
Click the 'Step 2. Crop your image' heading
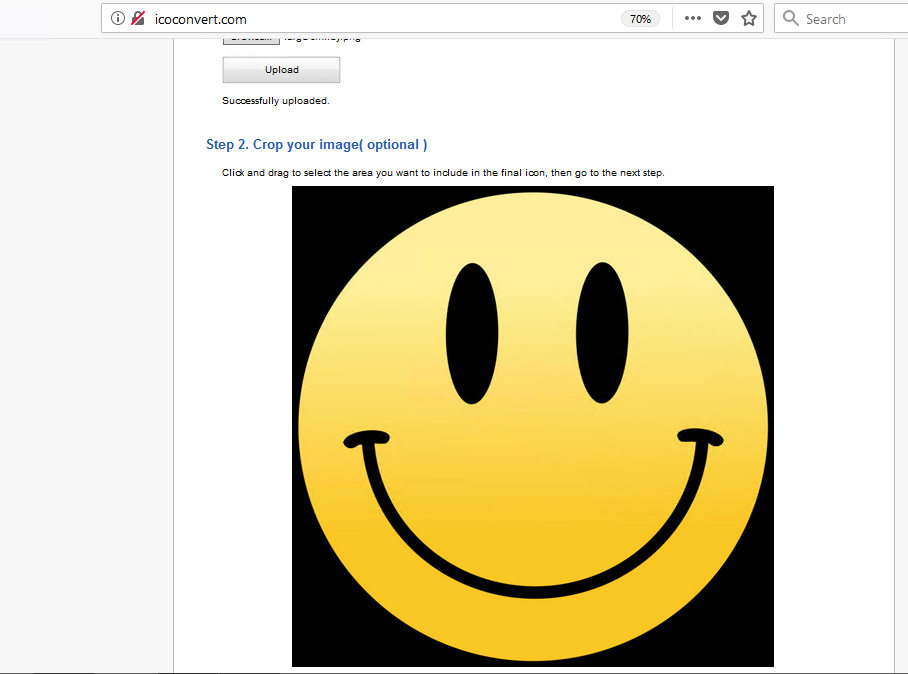tap(316, 145)
